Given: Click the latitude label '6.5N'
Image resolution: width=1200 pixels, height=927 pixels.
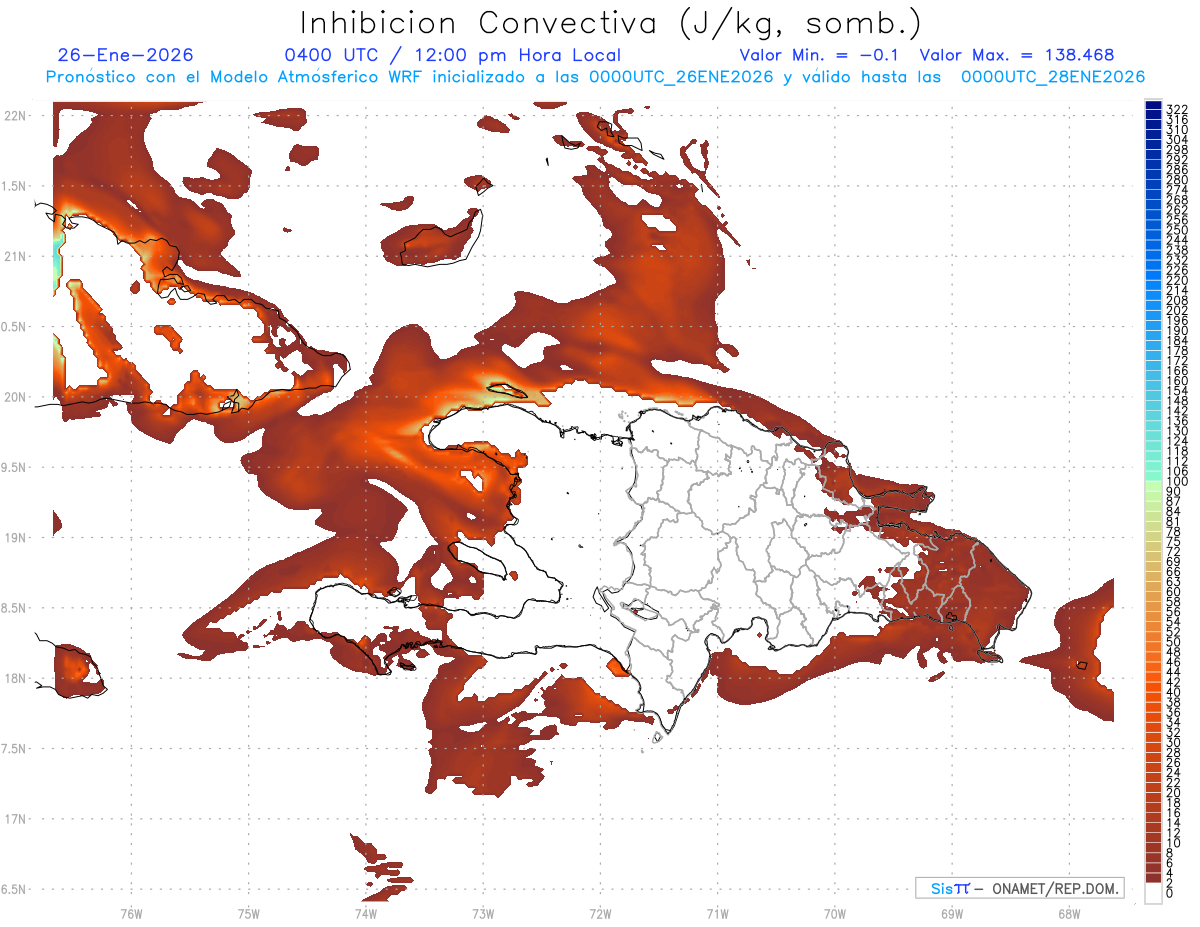Looking at the screenshot, I should [x=14, y=889].
